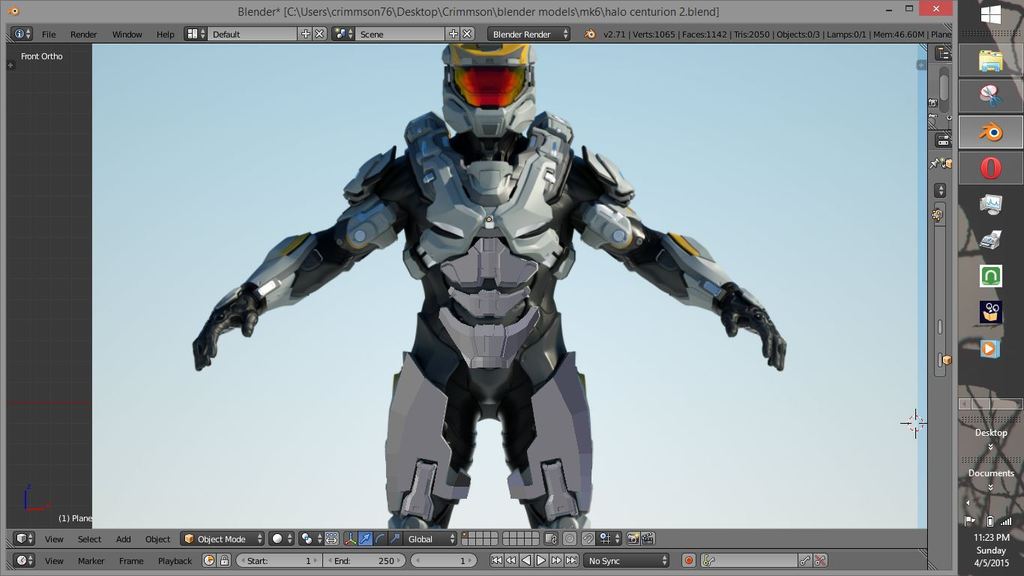Click the End frame field
This screenshot has width=1024, height=576.
(x=365, y=560)
